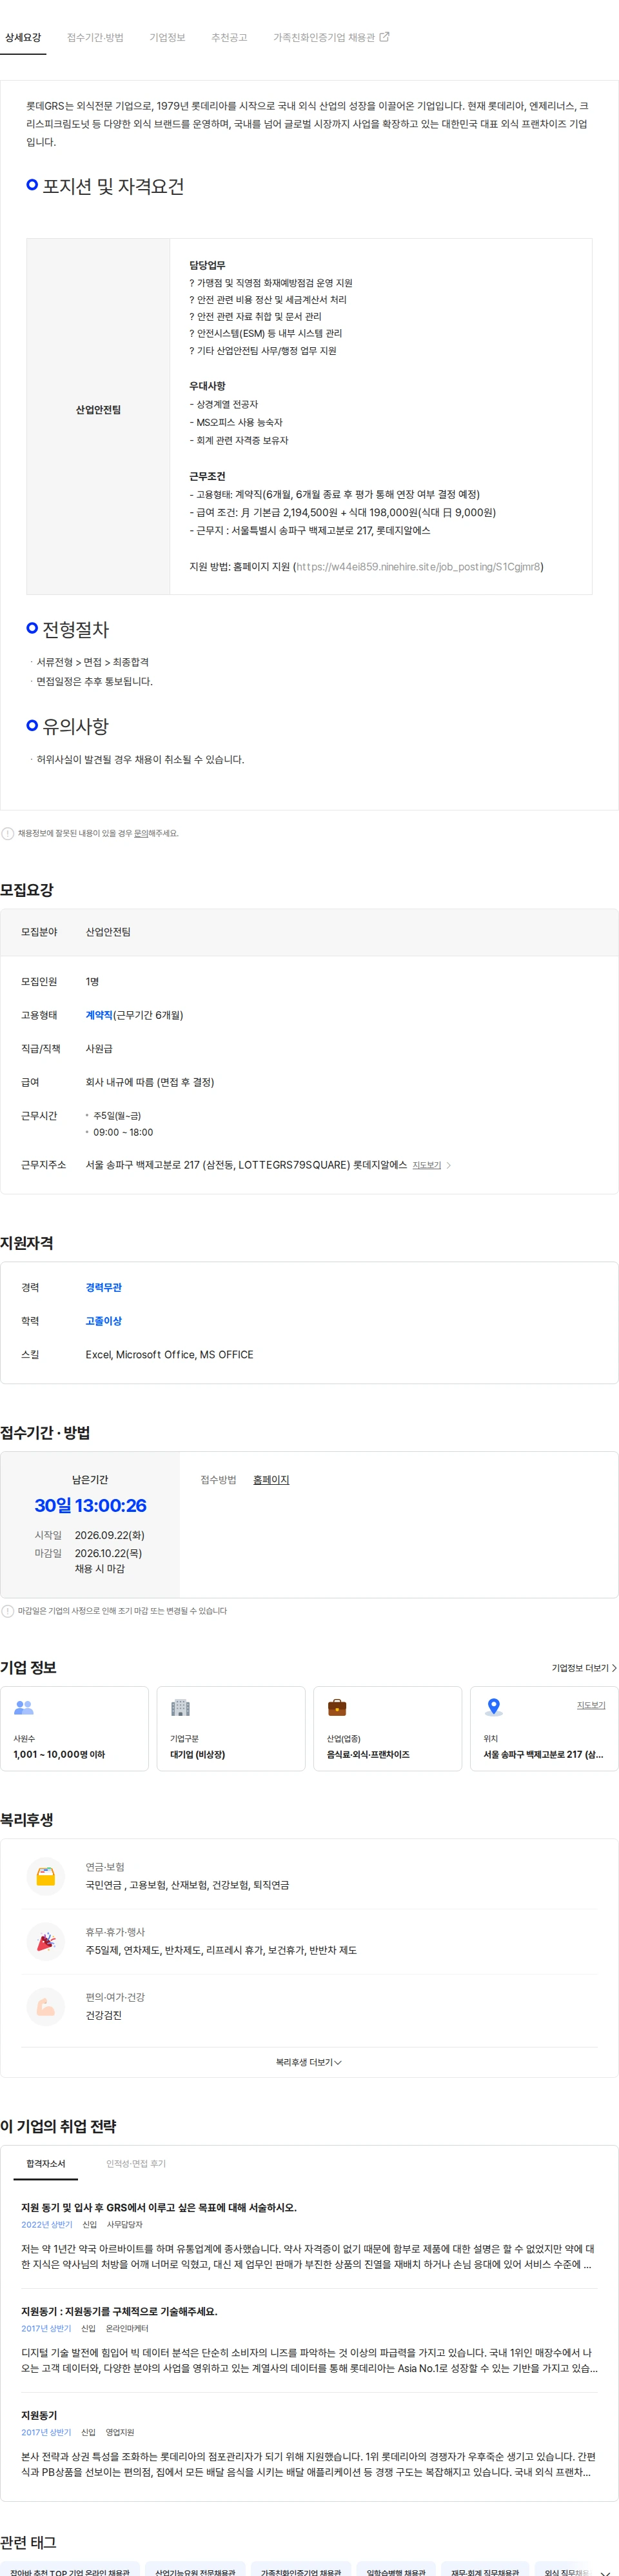Viewport: 619px width, 2576px height.
Task: Click the 경력무관 career link
Action: [103, 1288]
